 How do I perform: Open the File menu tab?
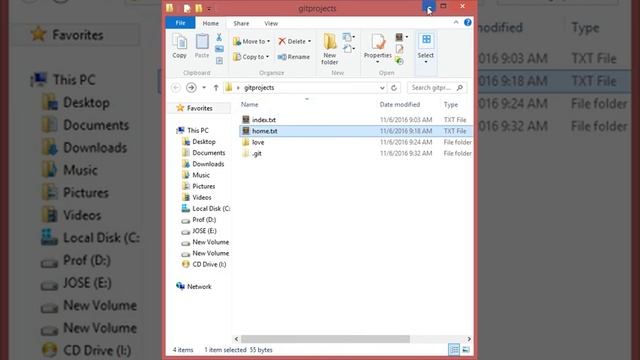click(x=180, y=23)
